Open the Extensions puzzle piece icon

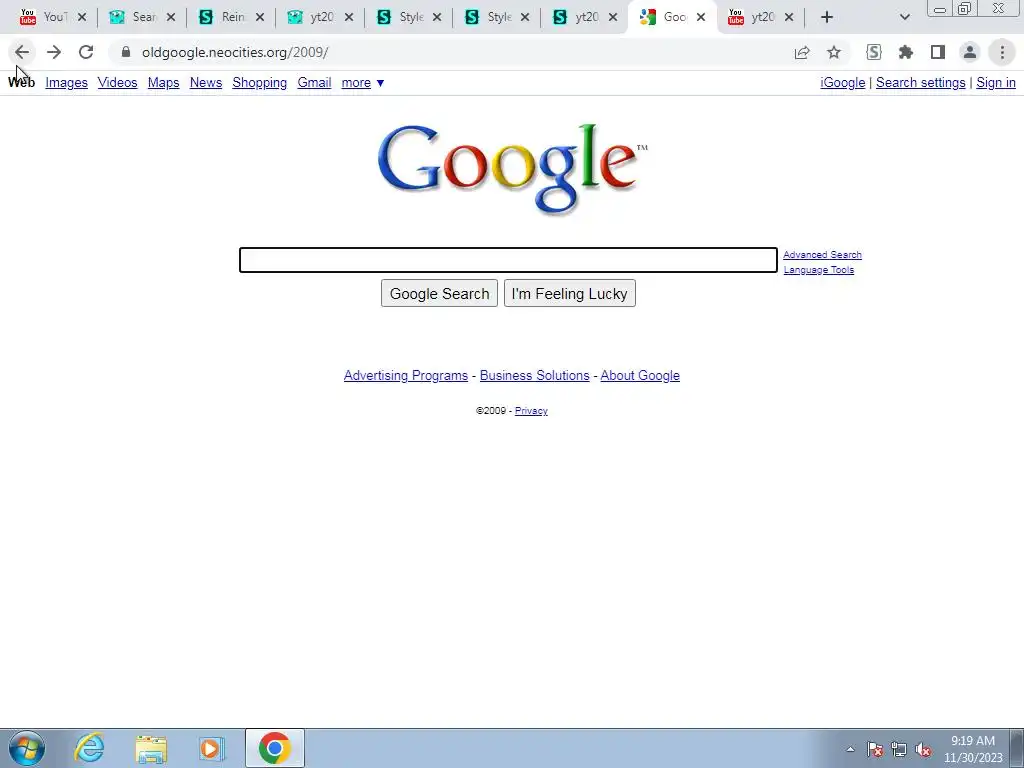pyautogui.click(x=906, y=52)
